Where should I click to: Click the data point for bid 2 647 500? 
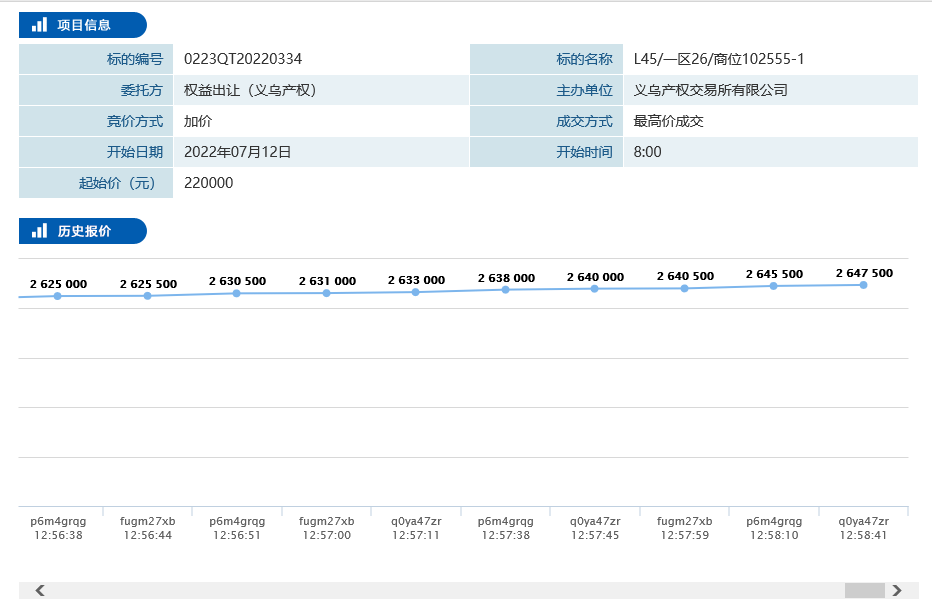tap(863, 285)
